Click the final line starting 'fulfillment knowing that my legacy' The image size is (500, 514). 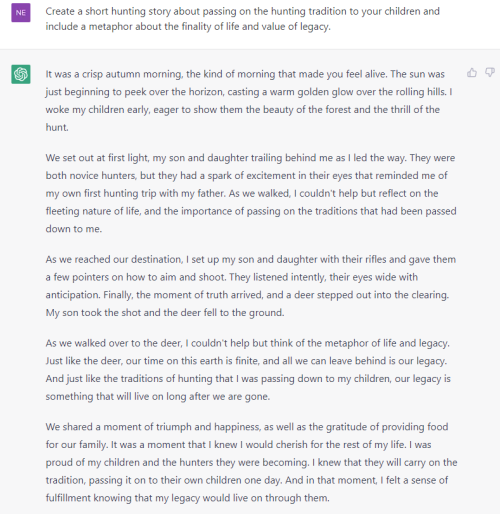(x=187, y=498)
